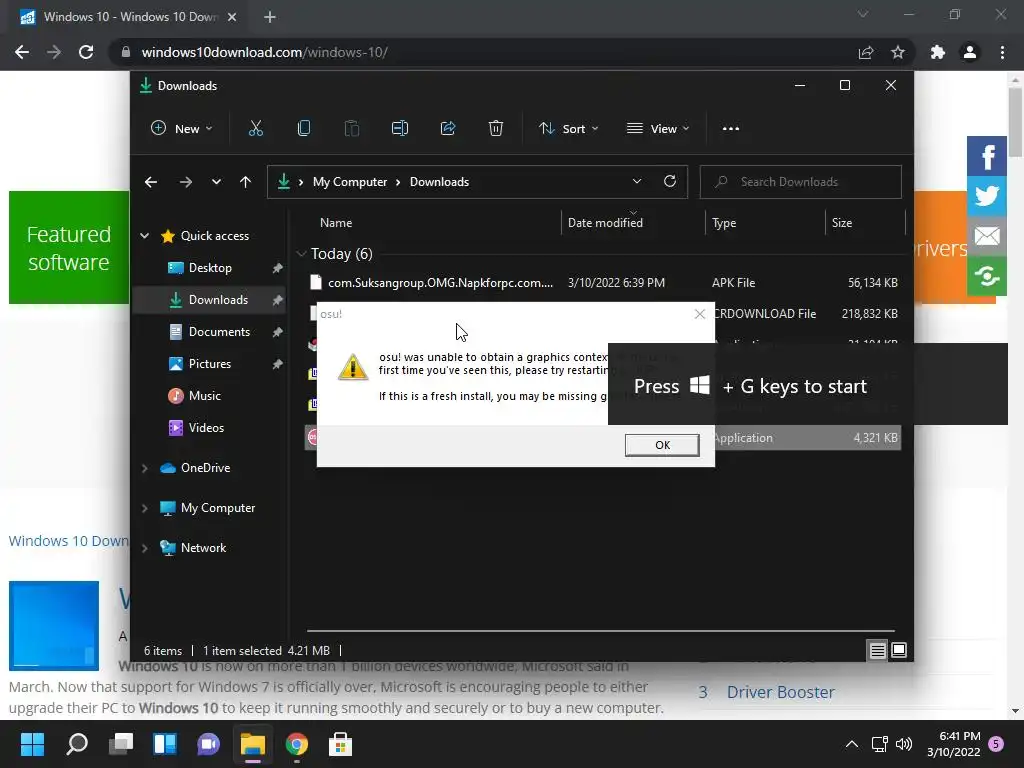Image resolution: width=1024 pixels, height=768 pixels.
Task: Open taskbar Search
Action: pyautogui.click(x=77, y=744)
